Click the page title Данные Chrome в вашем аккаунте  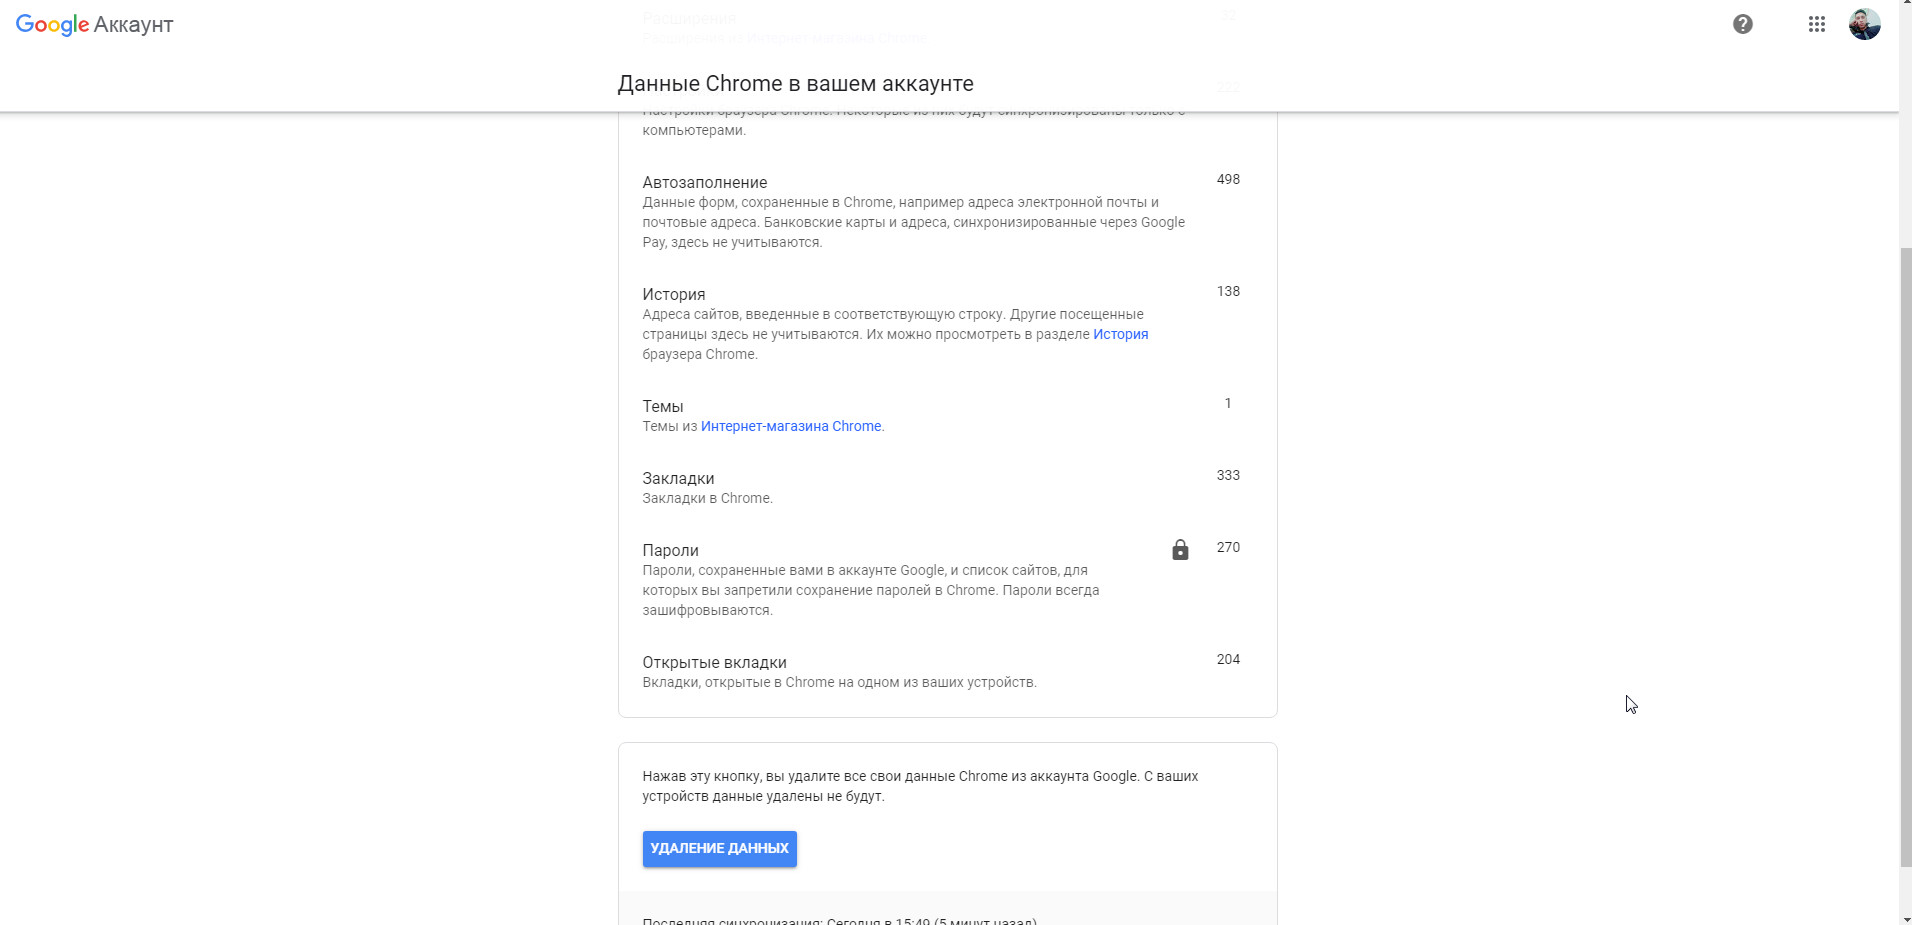795,84
